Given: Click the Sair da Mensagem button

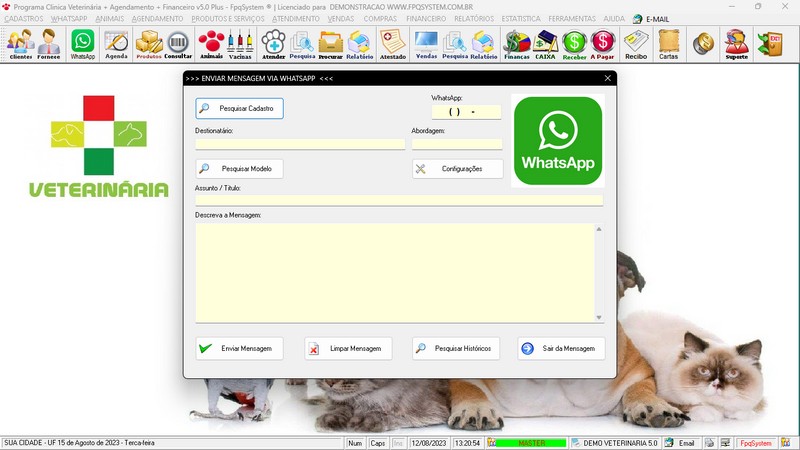Looking at the screenshot, I should point(561,348).
